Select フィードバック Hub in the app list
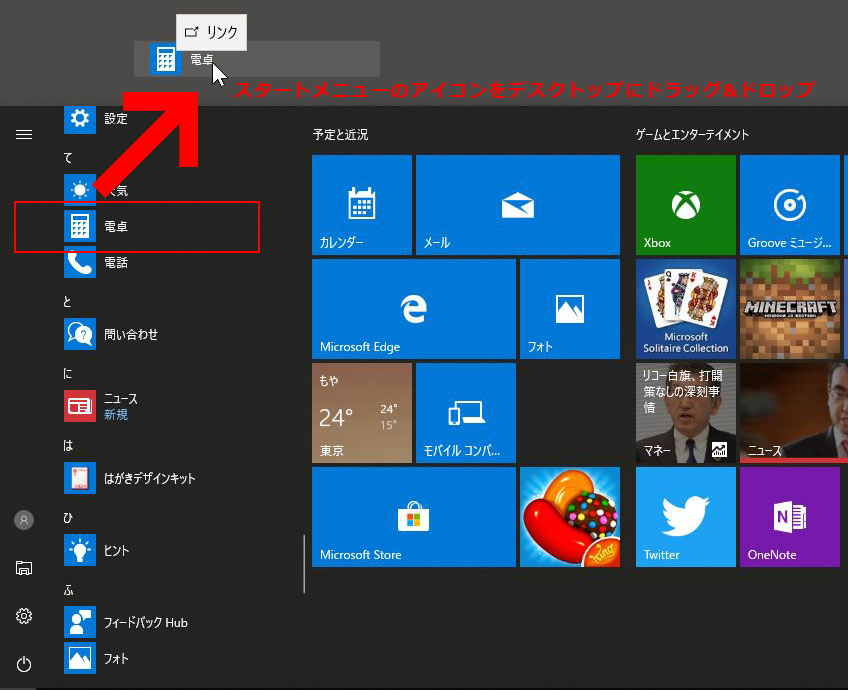The width and height of the screenshot is (848, 690). click(145, 622)
